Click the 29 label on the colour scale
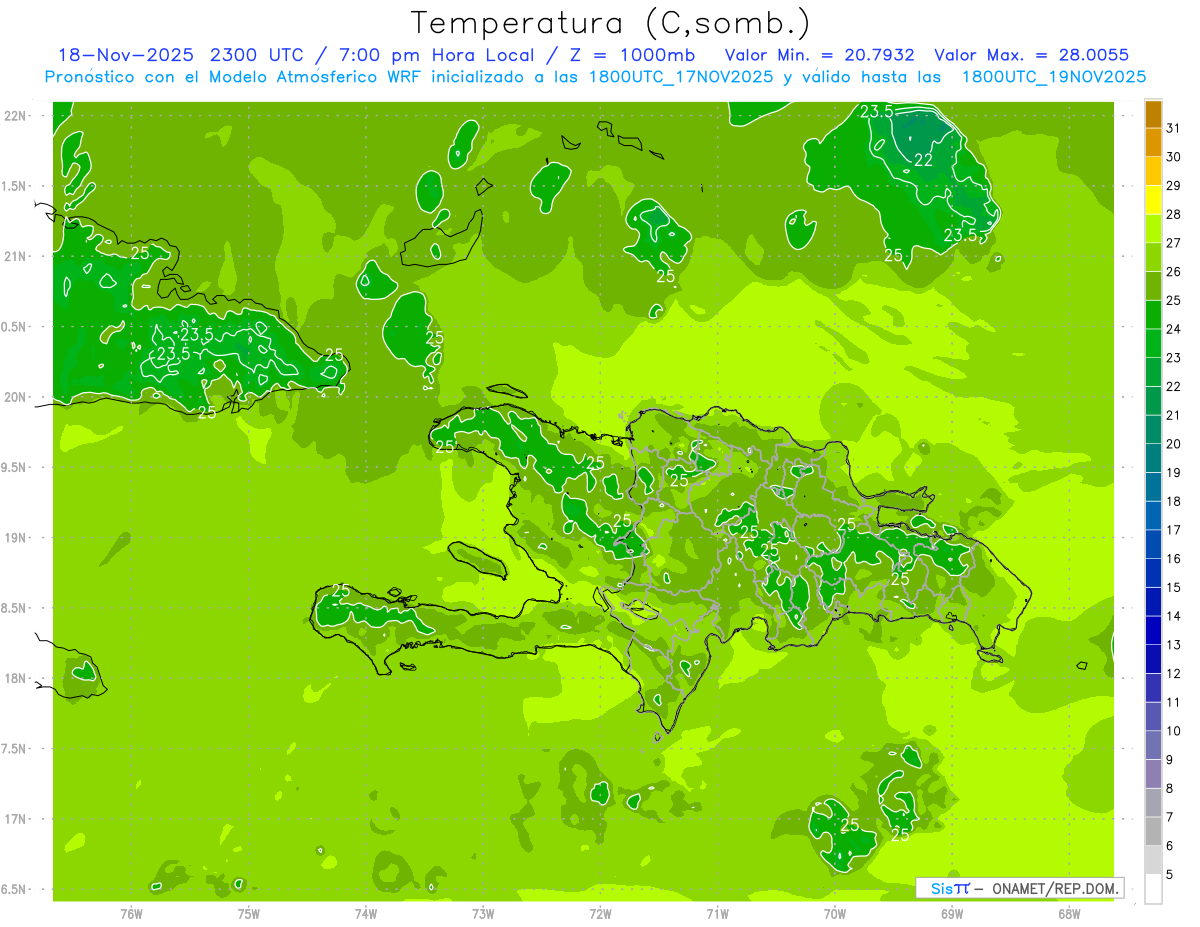This screenshot has height=927, width=1200. 1174,186
